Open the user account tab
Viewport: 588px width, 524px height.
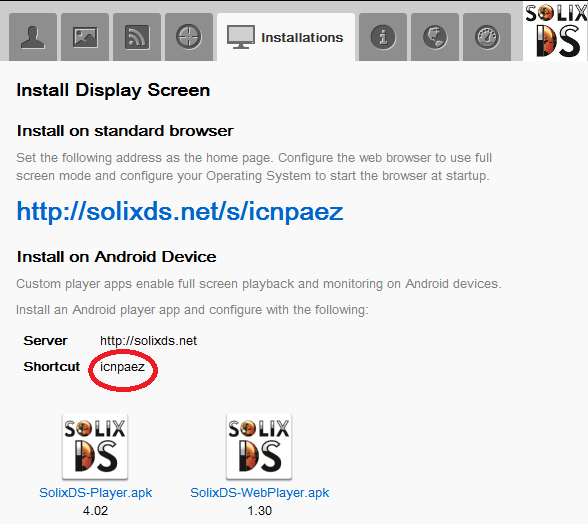(x=33, y=37)
